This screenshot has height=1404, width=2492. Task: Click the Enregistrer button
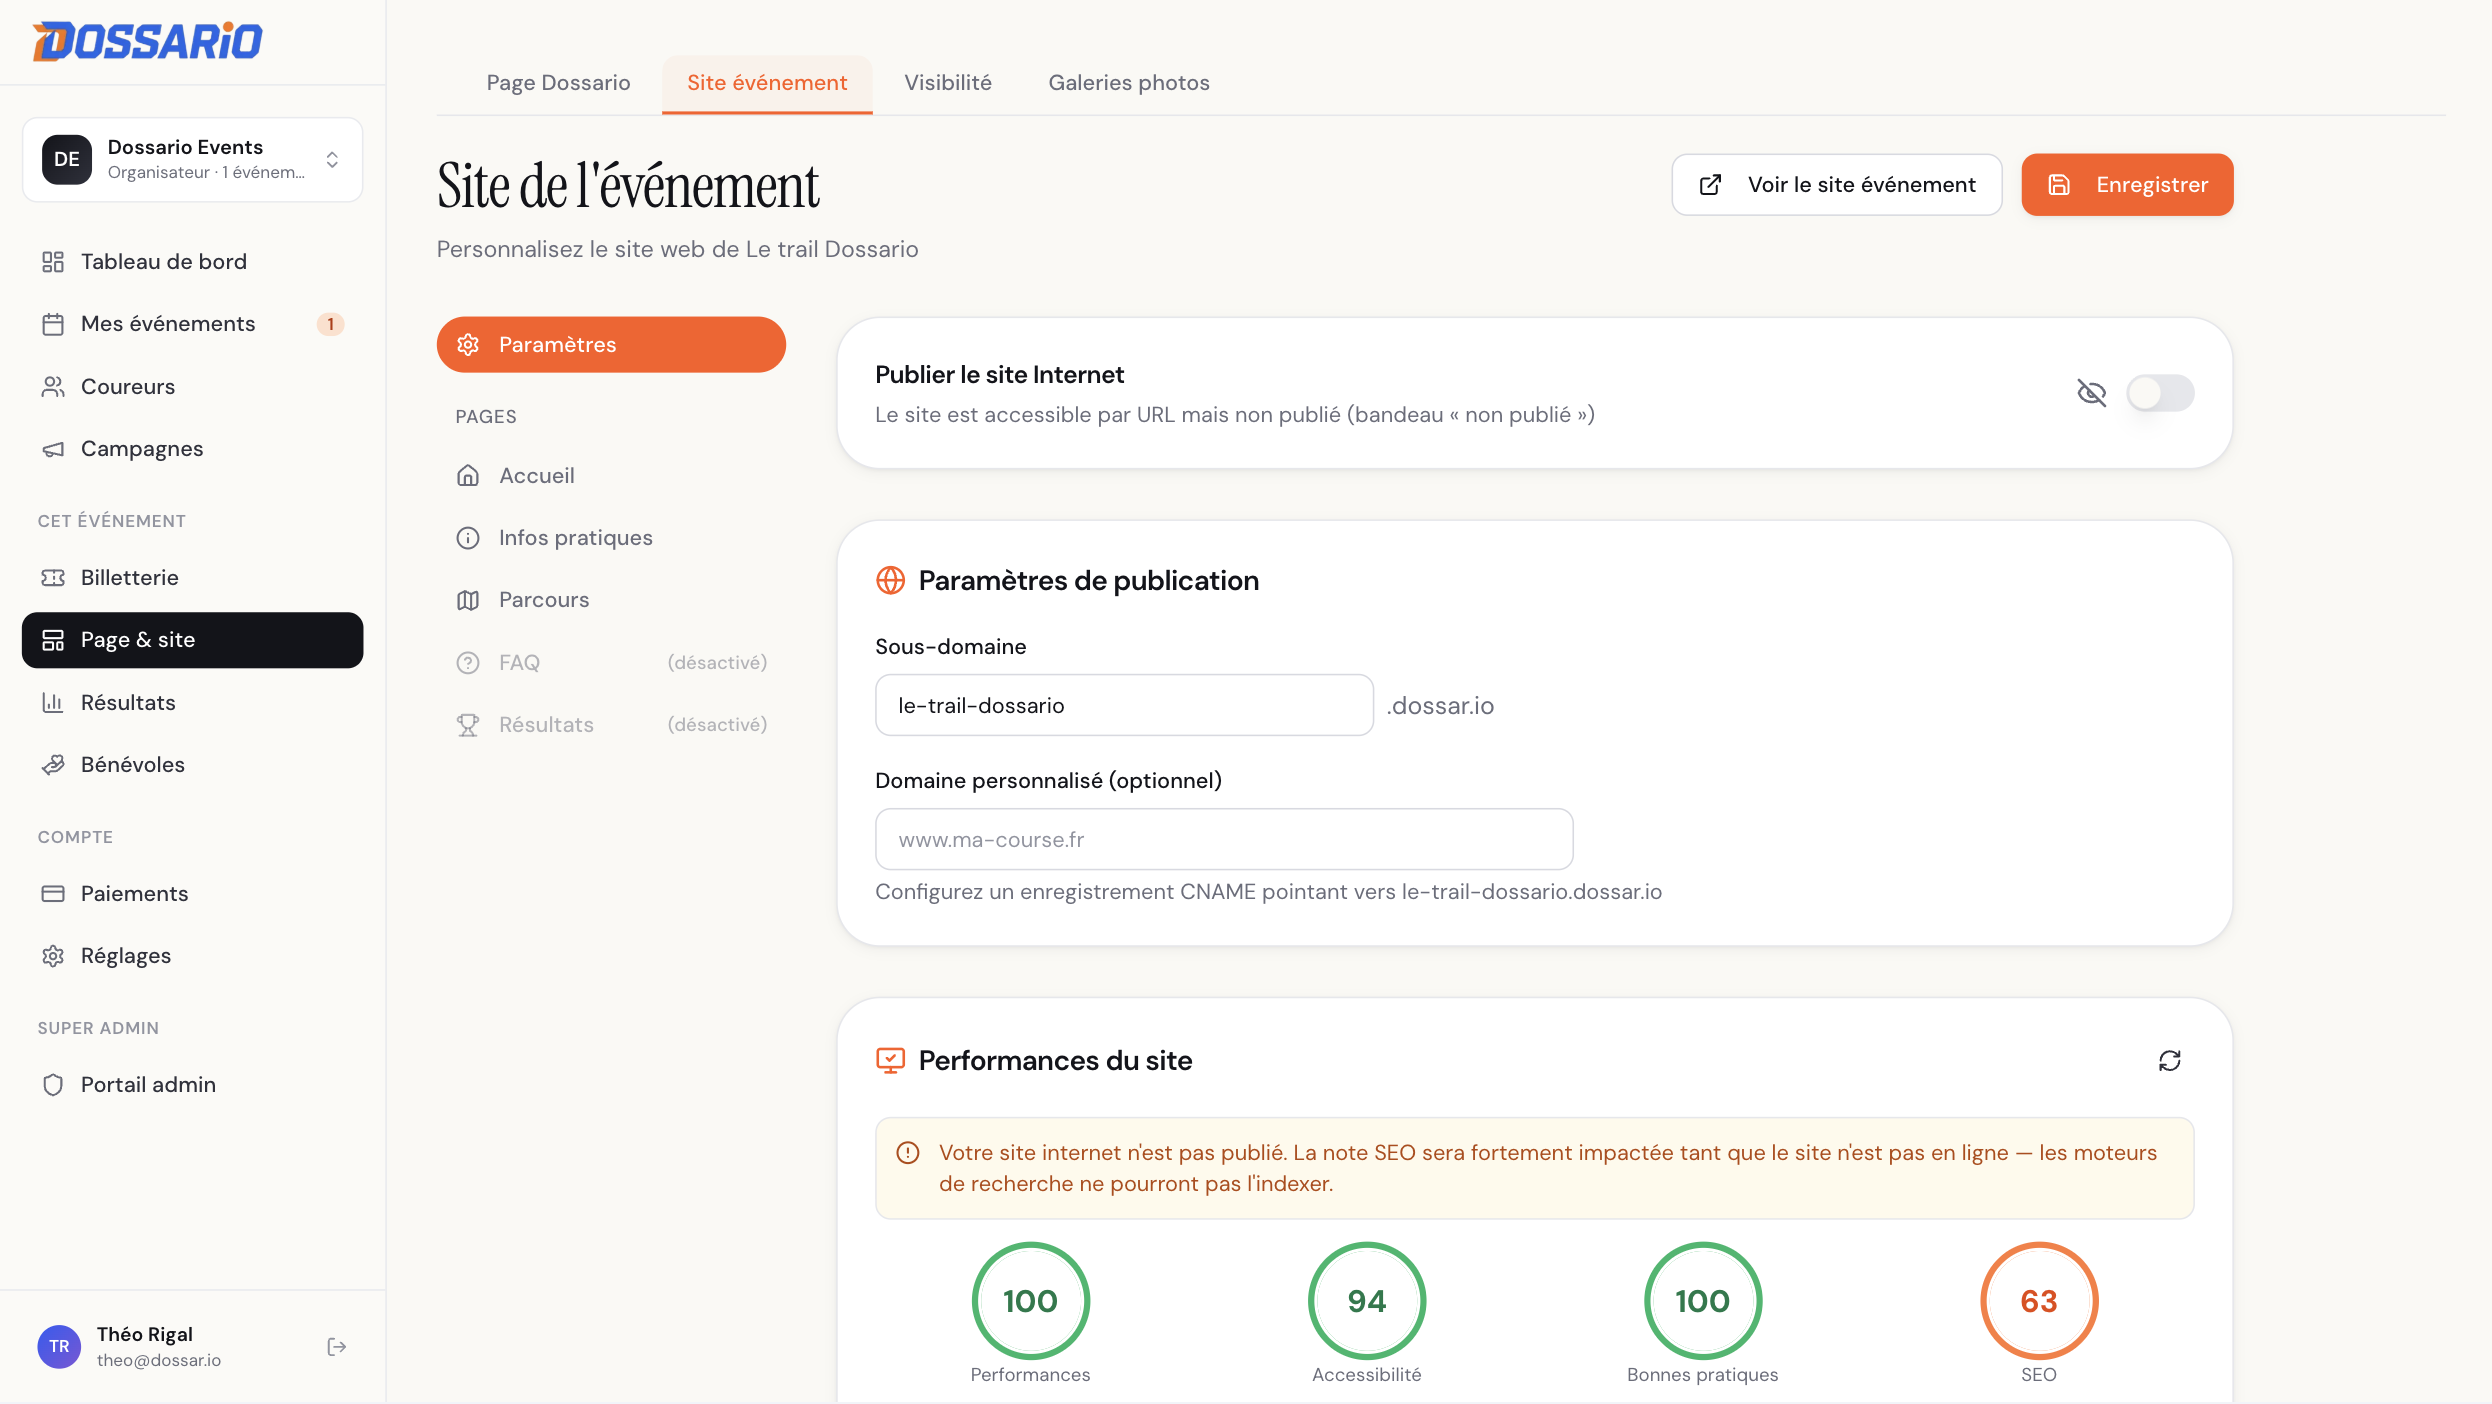coord(2127,185)
